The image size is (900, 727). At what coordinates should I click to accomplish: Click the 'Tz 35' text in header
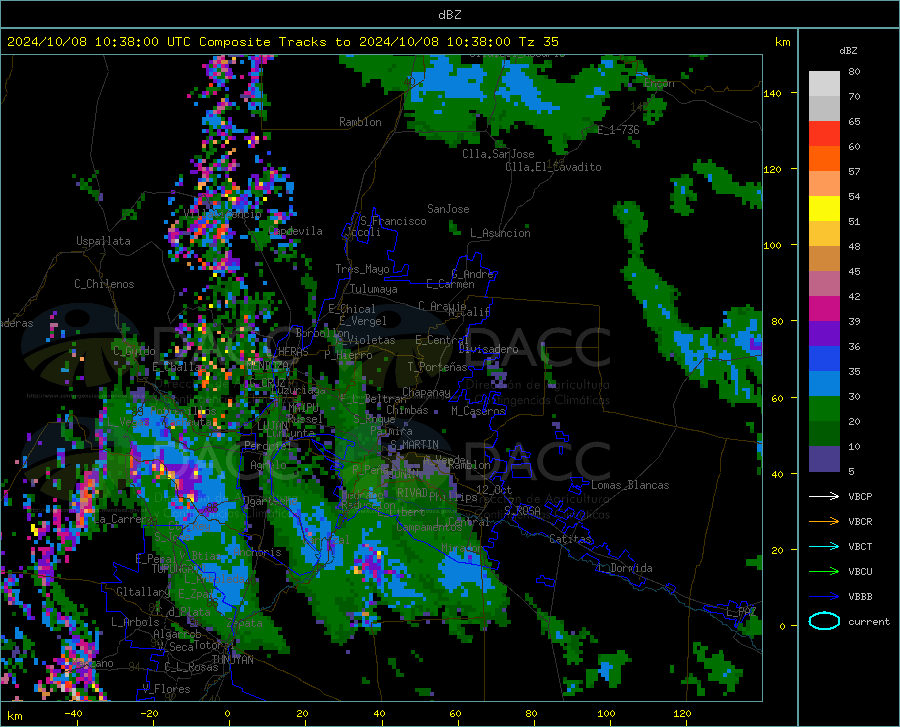point(539,42)
